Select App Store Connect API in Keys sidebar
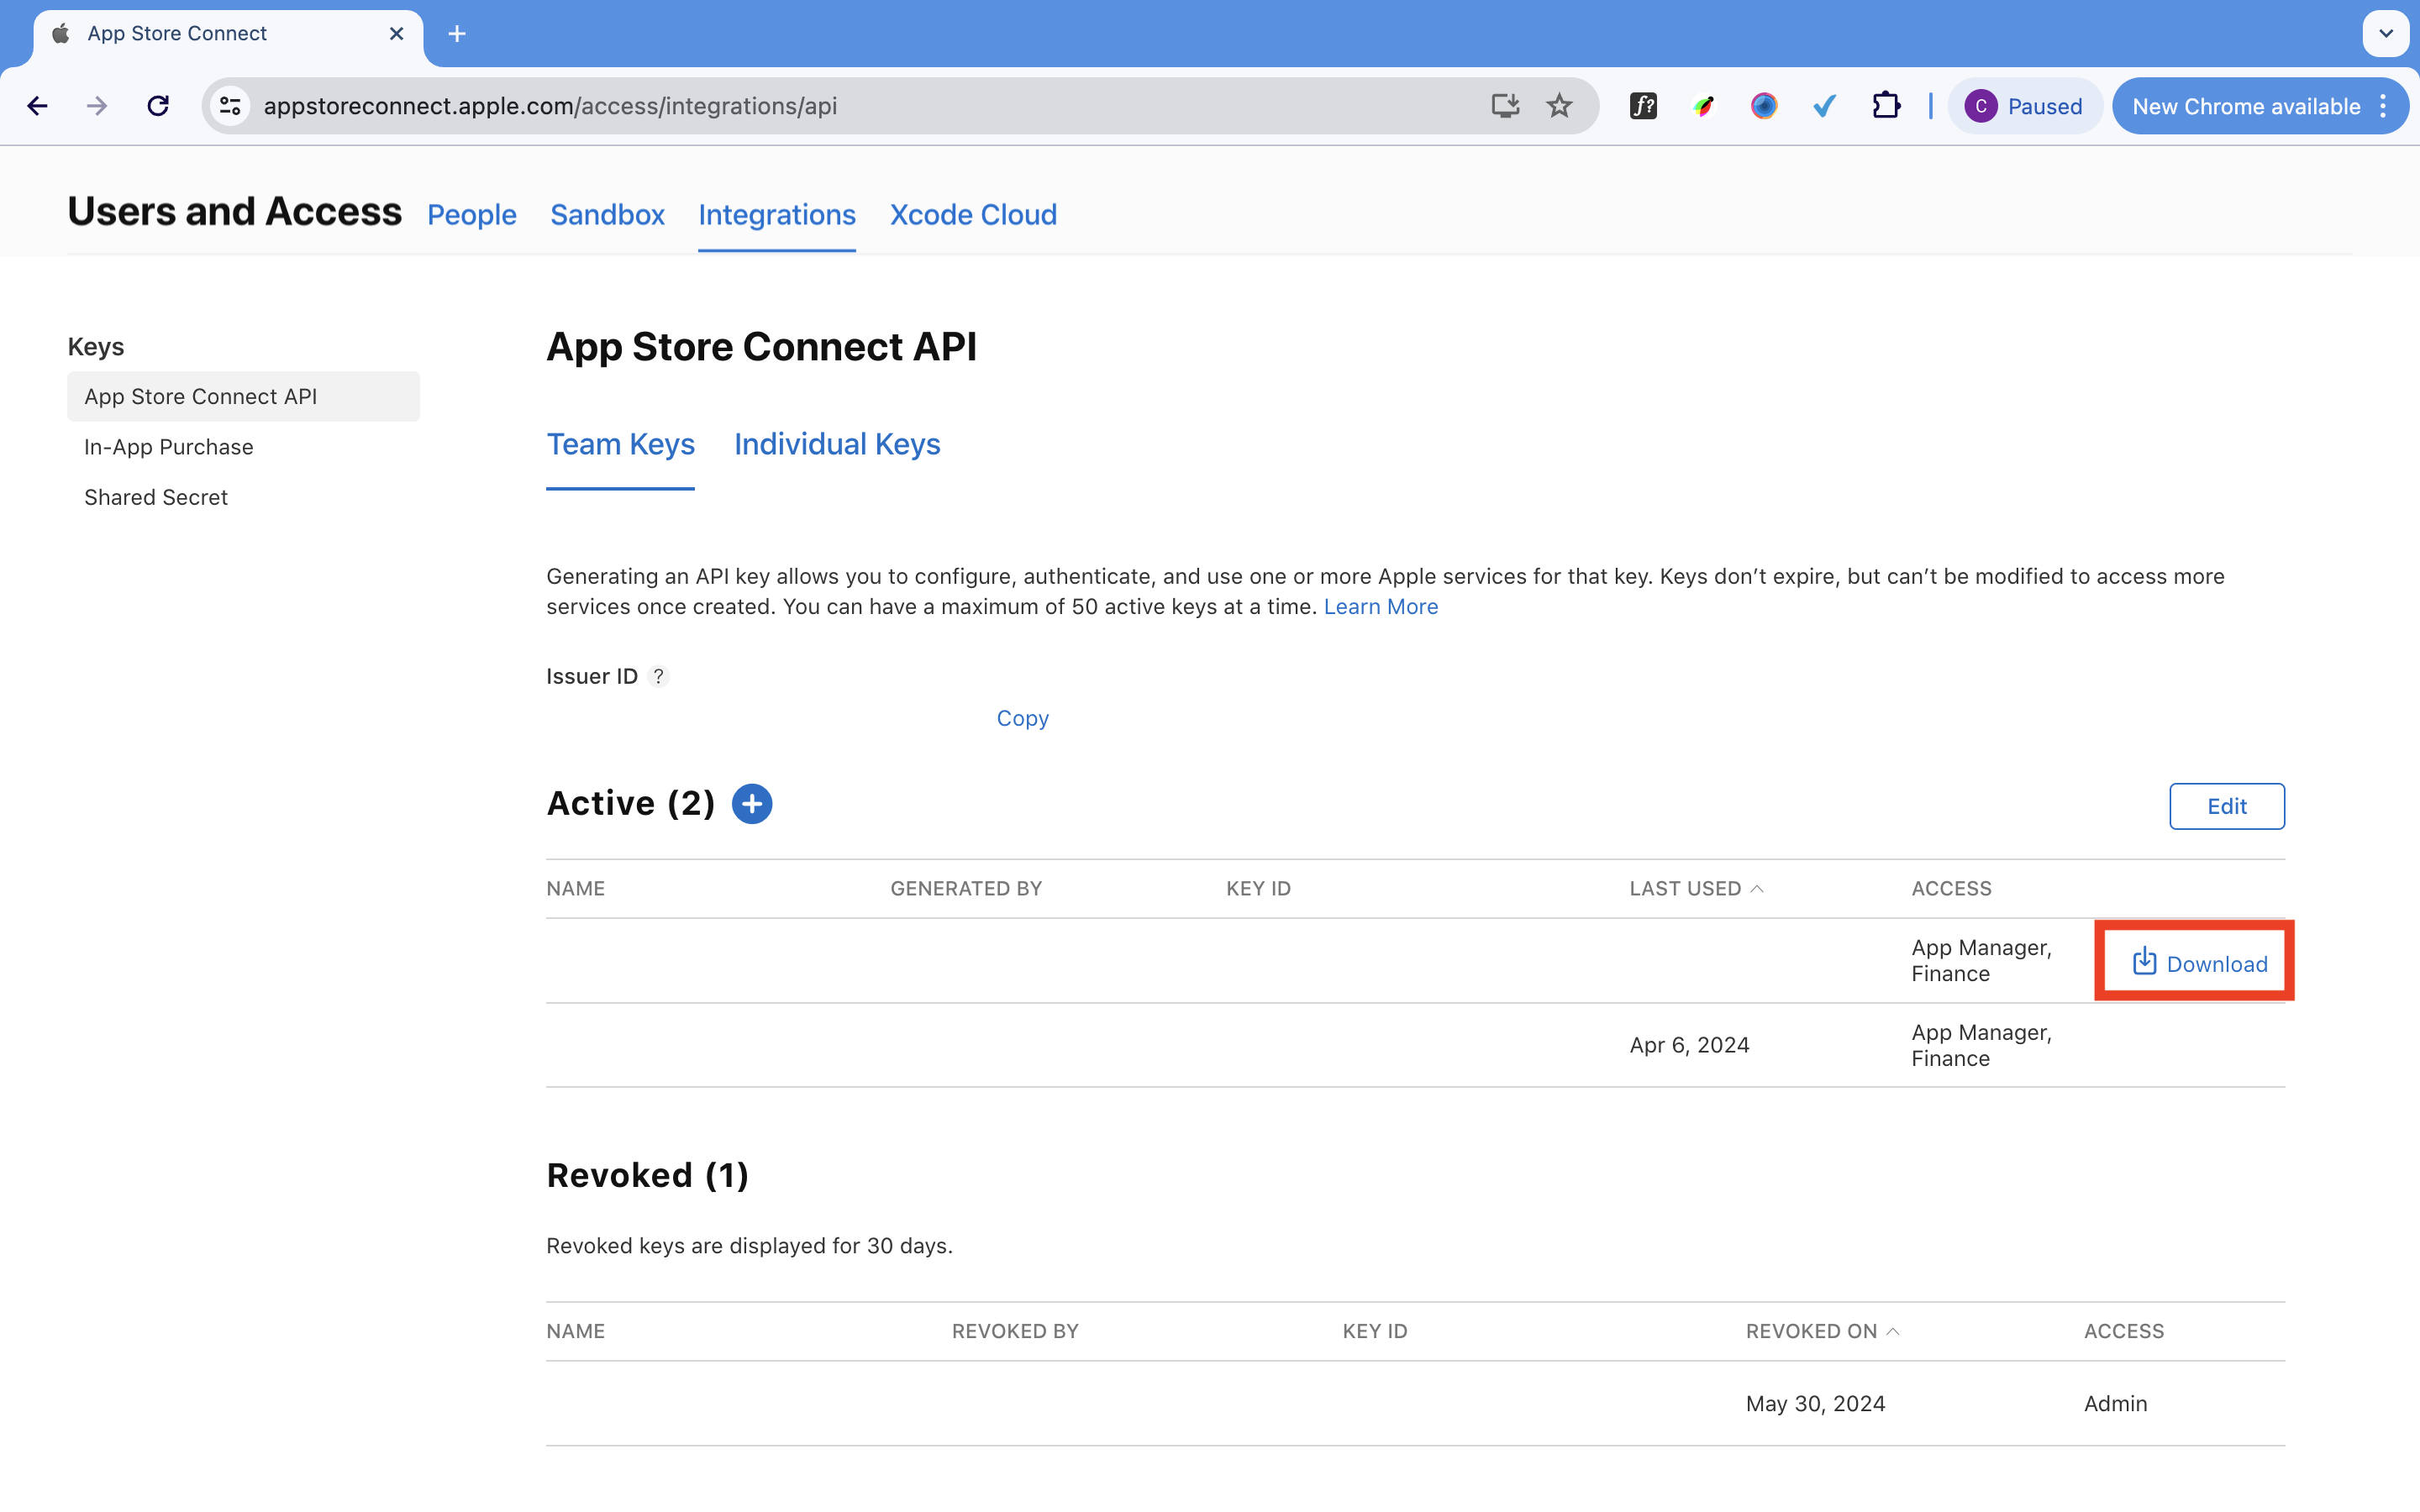2420x1512 pixels. pos(243,396)
